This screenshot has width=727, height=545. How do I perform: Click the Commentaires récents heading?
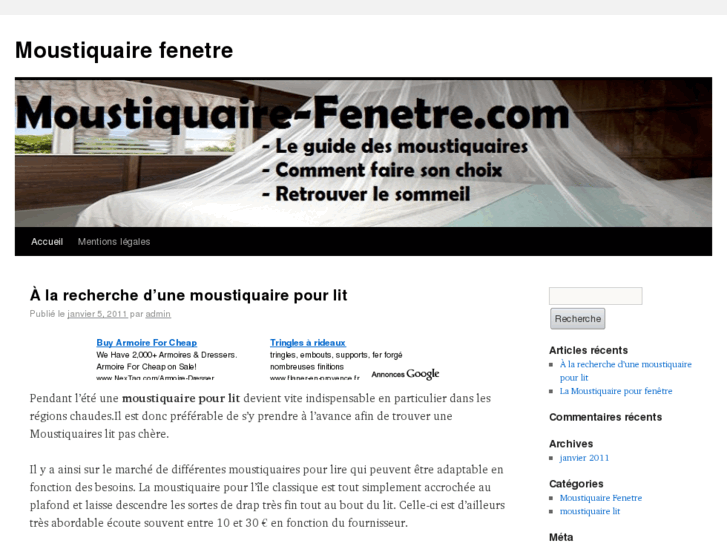(x=606, y=417)
